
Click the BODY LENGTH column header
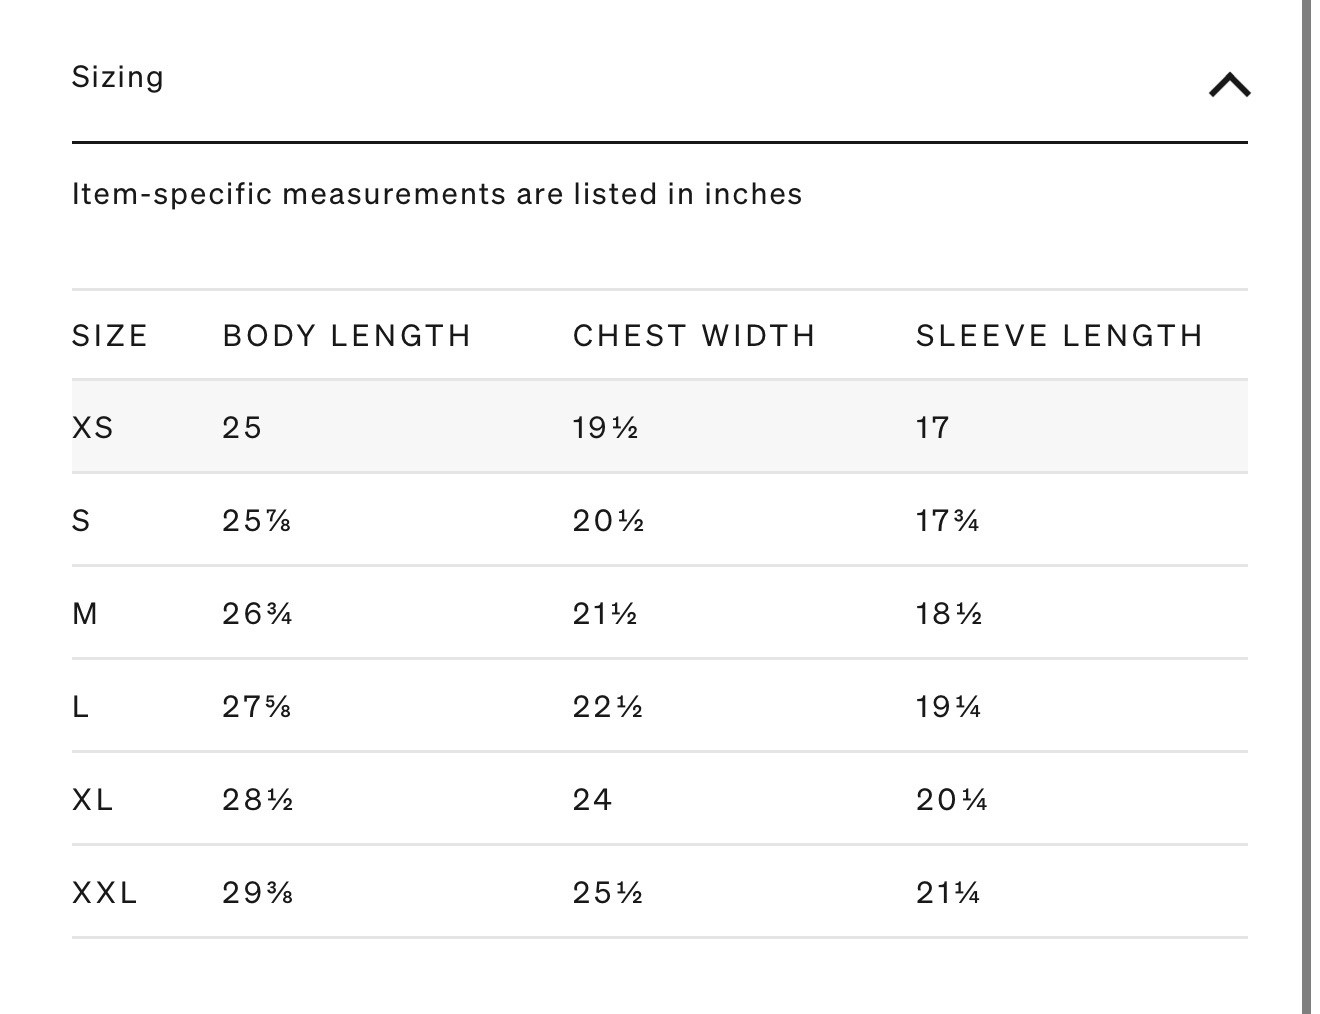(347, 336)
